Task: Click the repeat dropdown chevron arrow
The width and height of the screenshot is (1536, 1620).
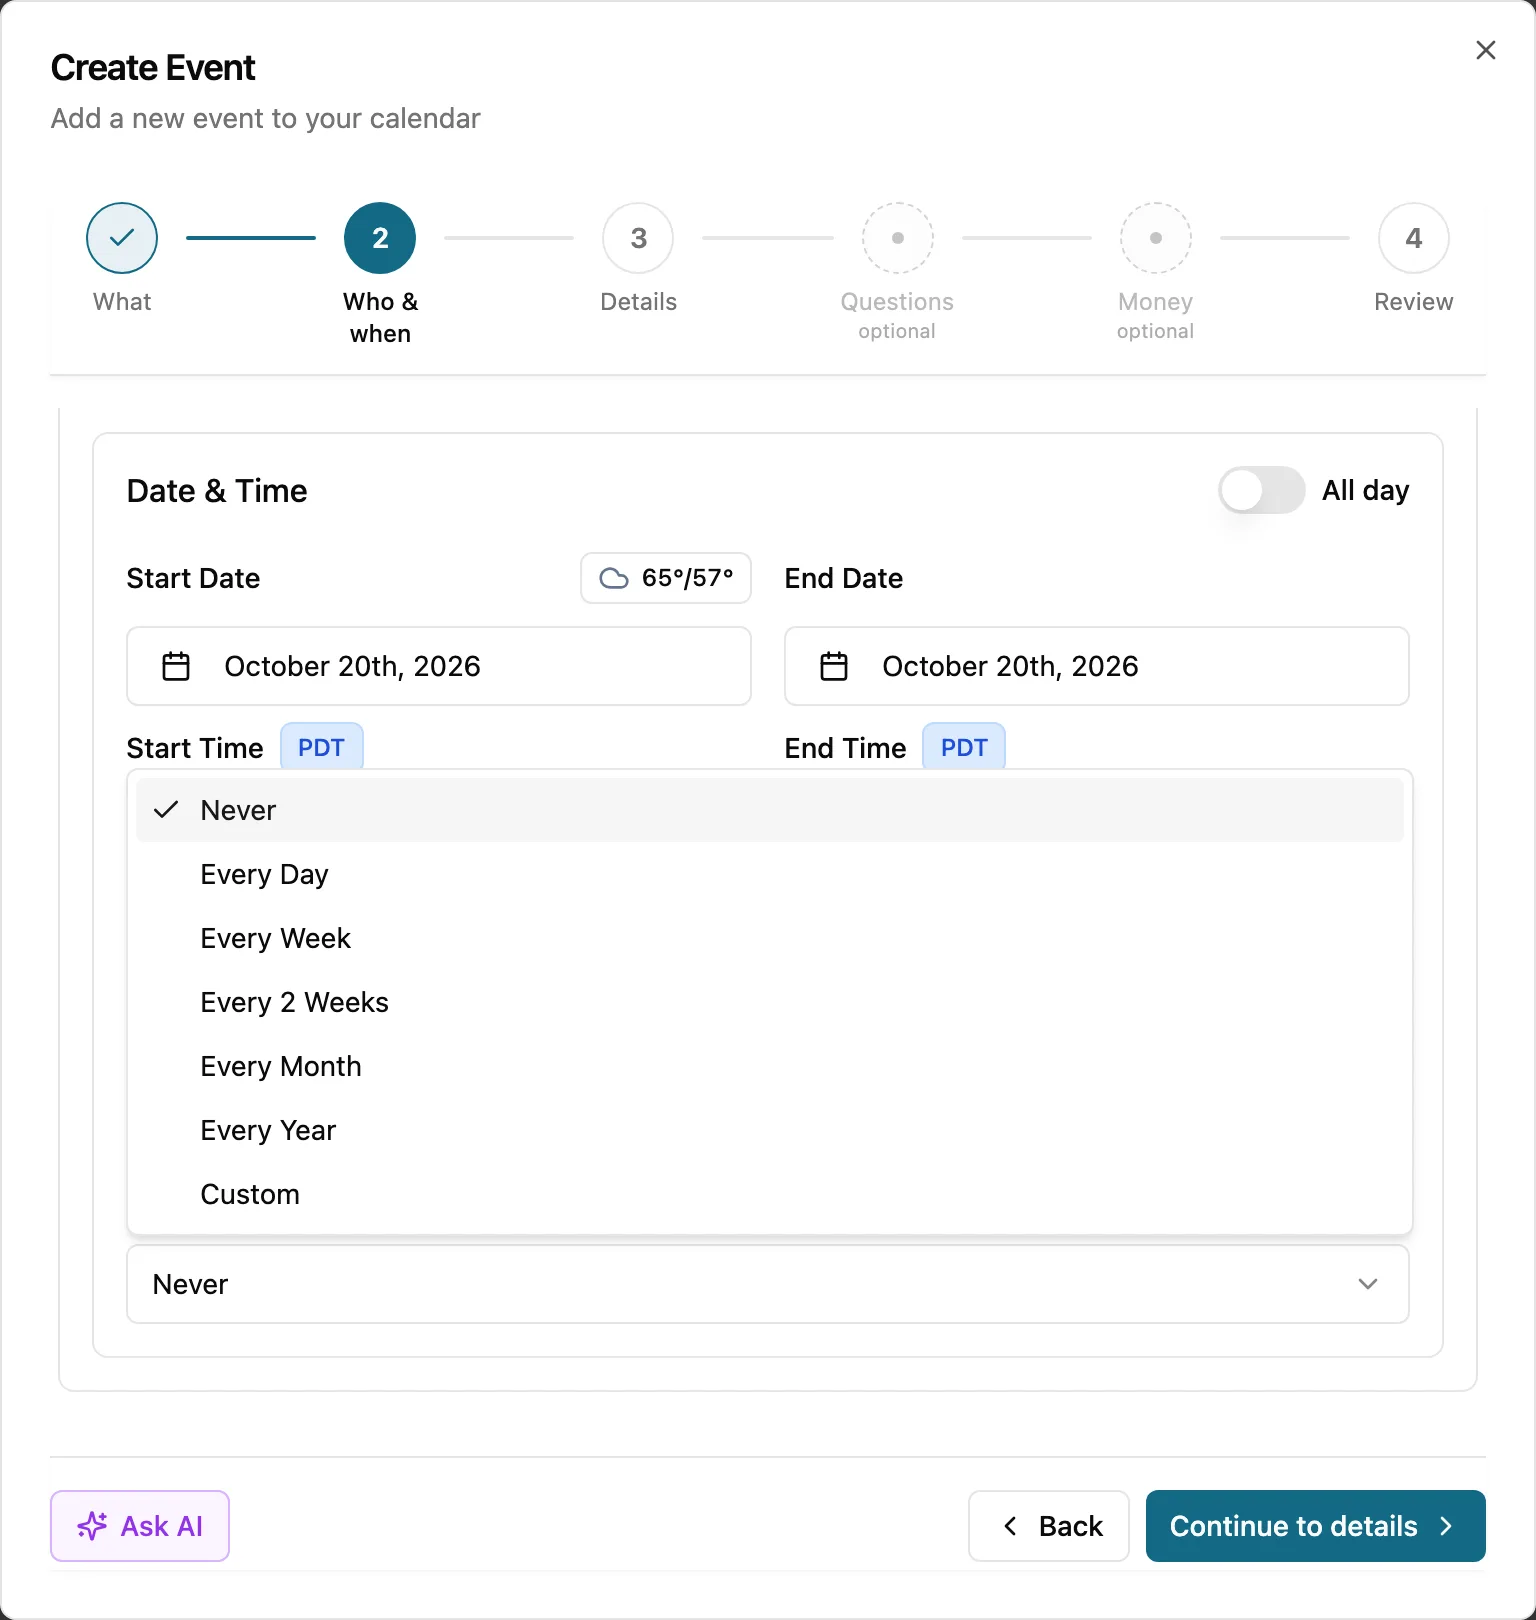Action: click(x=1368, y=1284)
